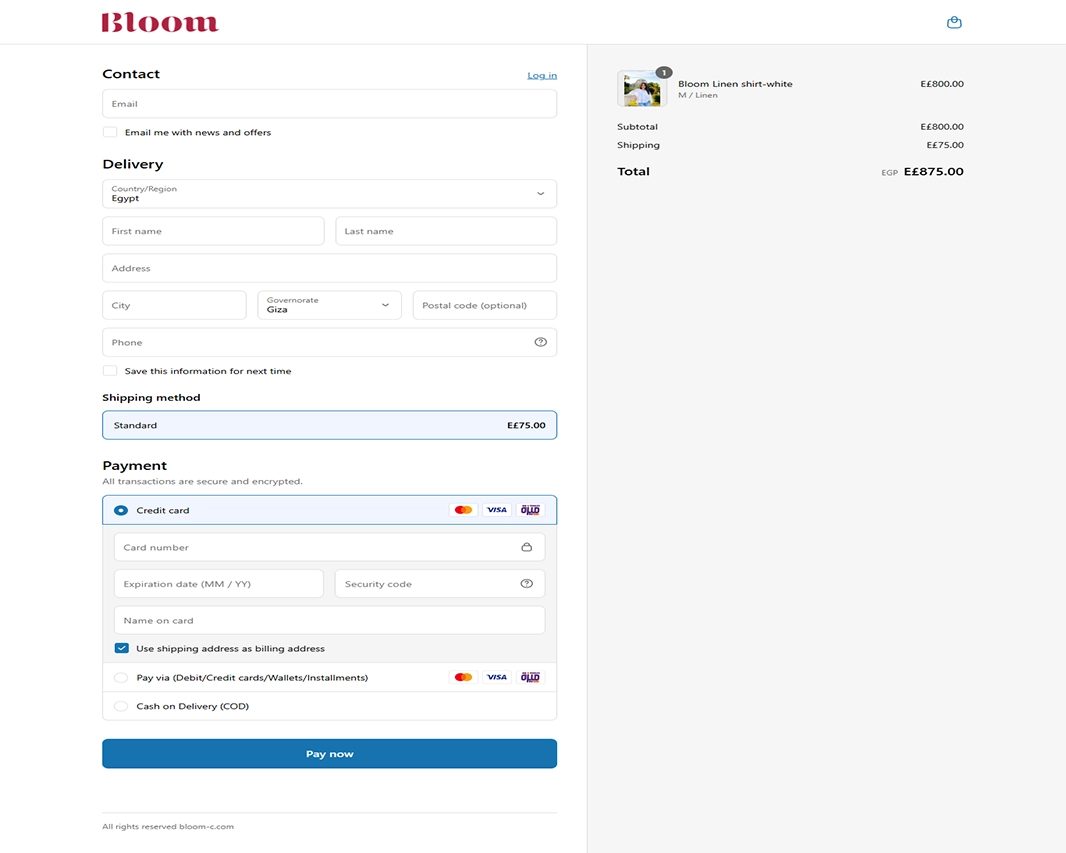Click the Name on card field
Viewport: 1066px width, 853px height.
(330, 621)
